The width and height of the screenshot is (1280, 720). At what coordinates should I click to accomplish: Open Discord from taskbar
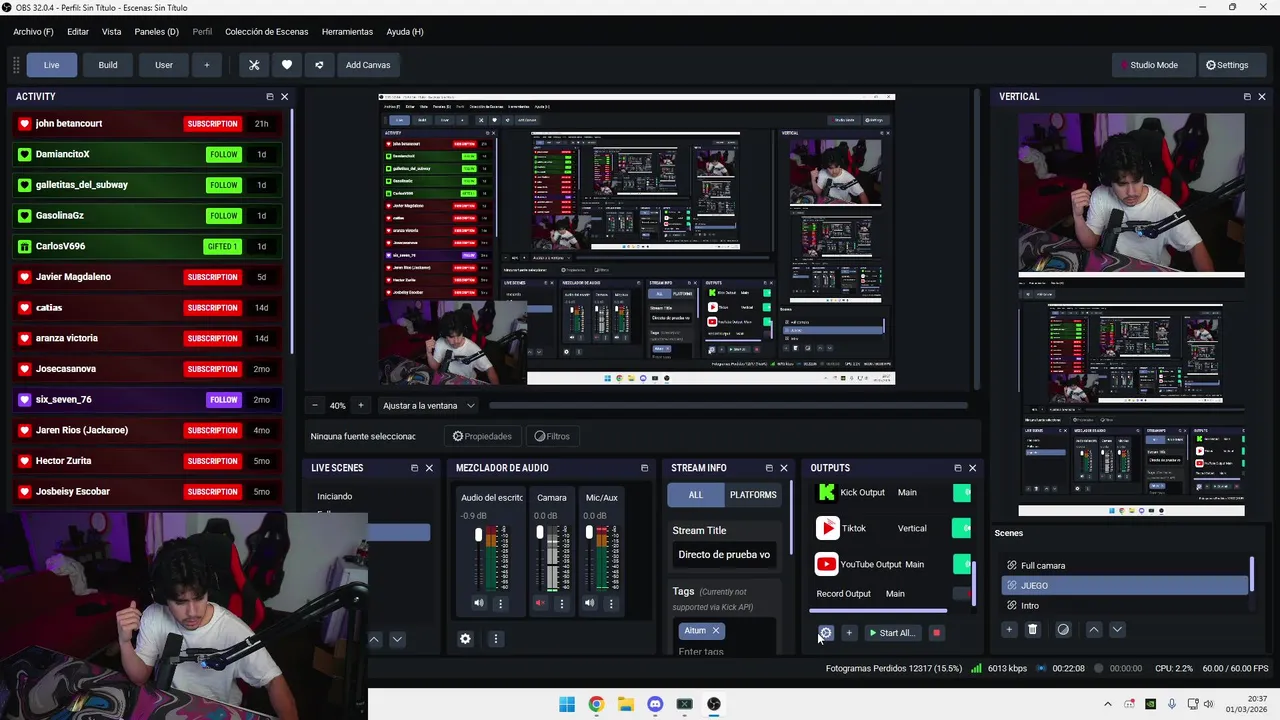(x=655, y=704)
